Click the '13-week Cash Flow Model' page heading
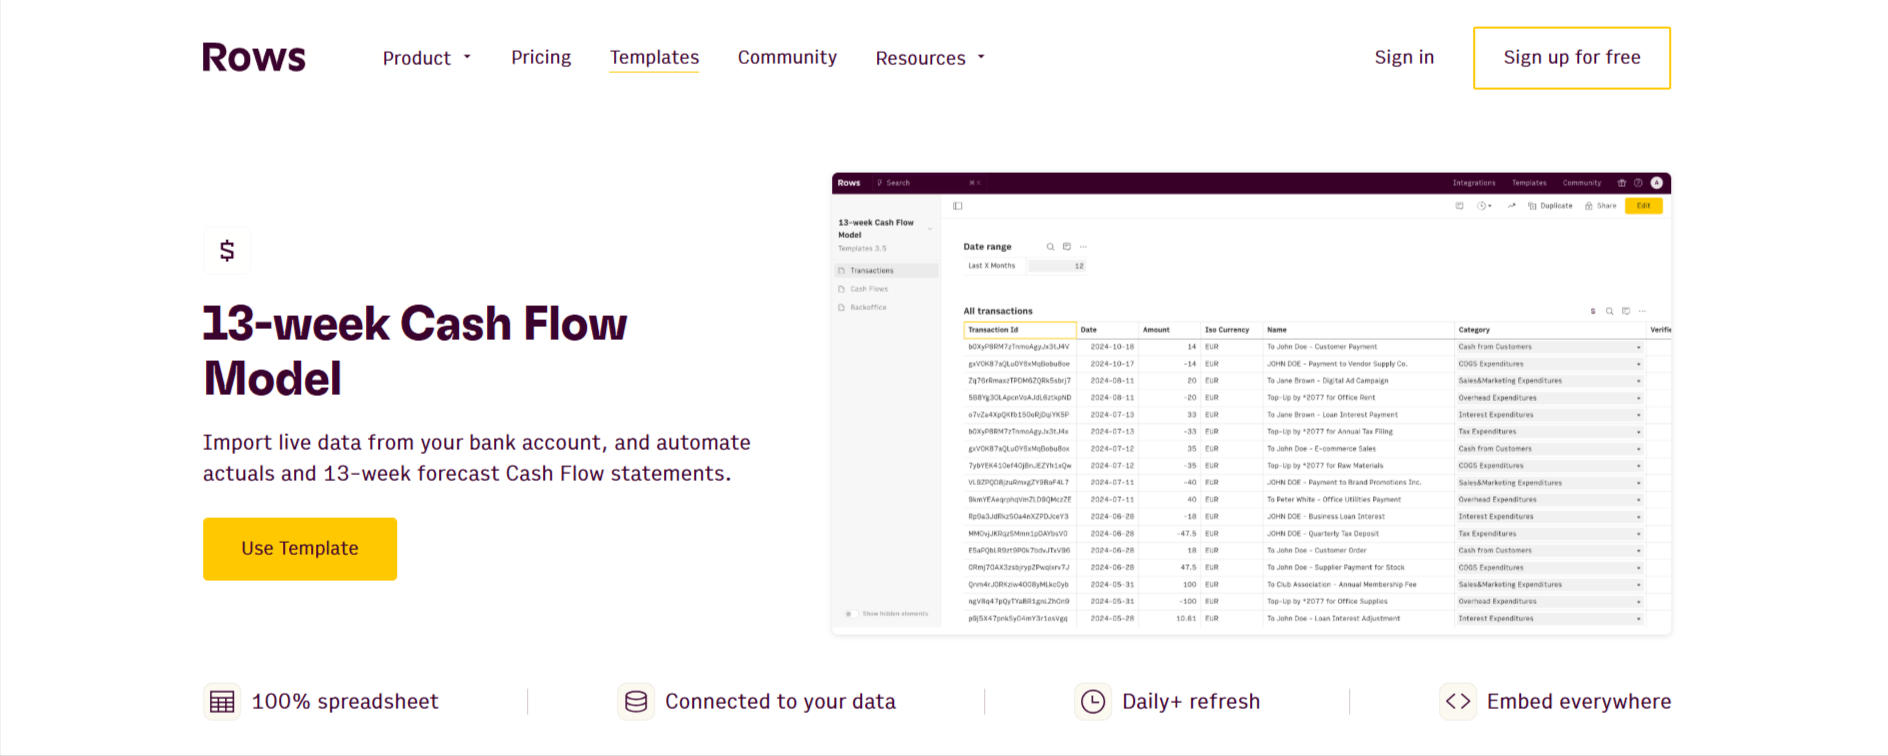 tap(415, 351)
